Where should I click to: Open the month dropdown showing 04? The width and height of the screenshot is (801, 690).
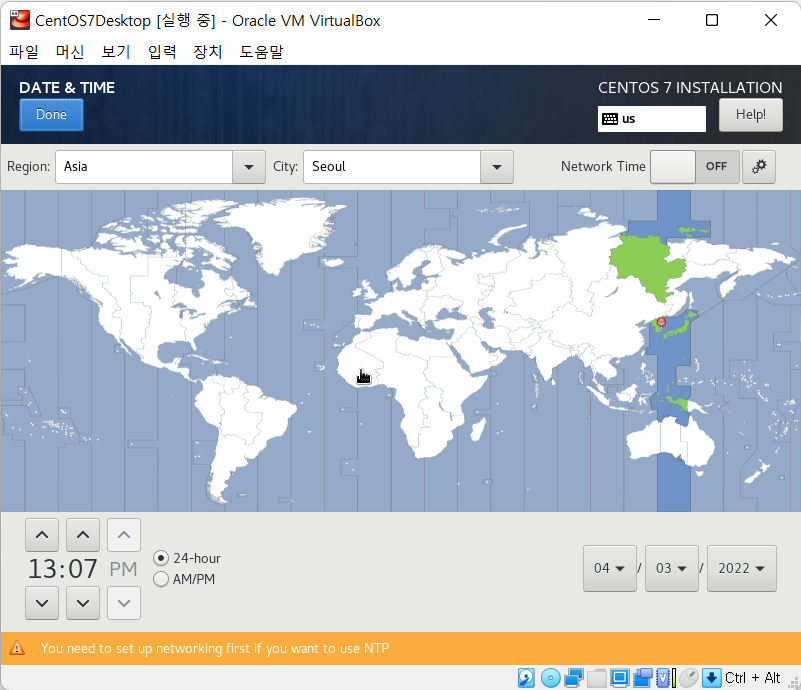[x=610, y=568]
